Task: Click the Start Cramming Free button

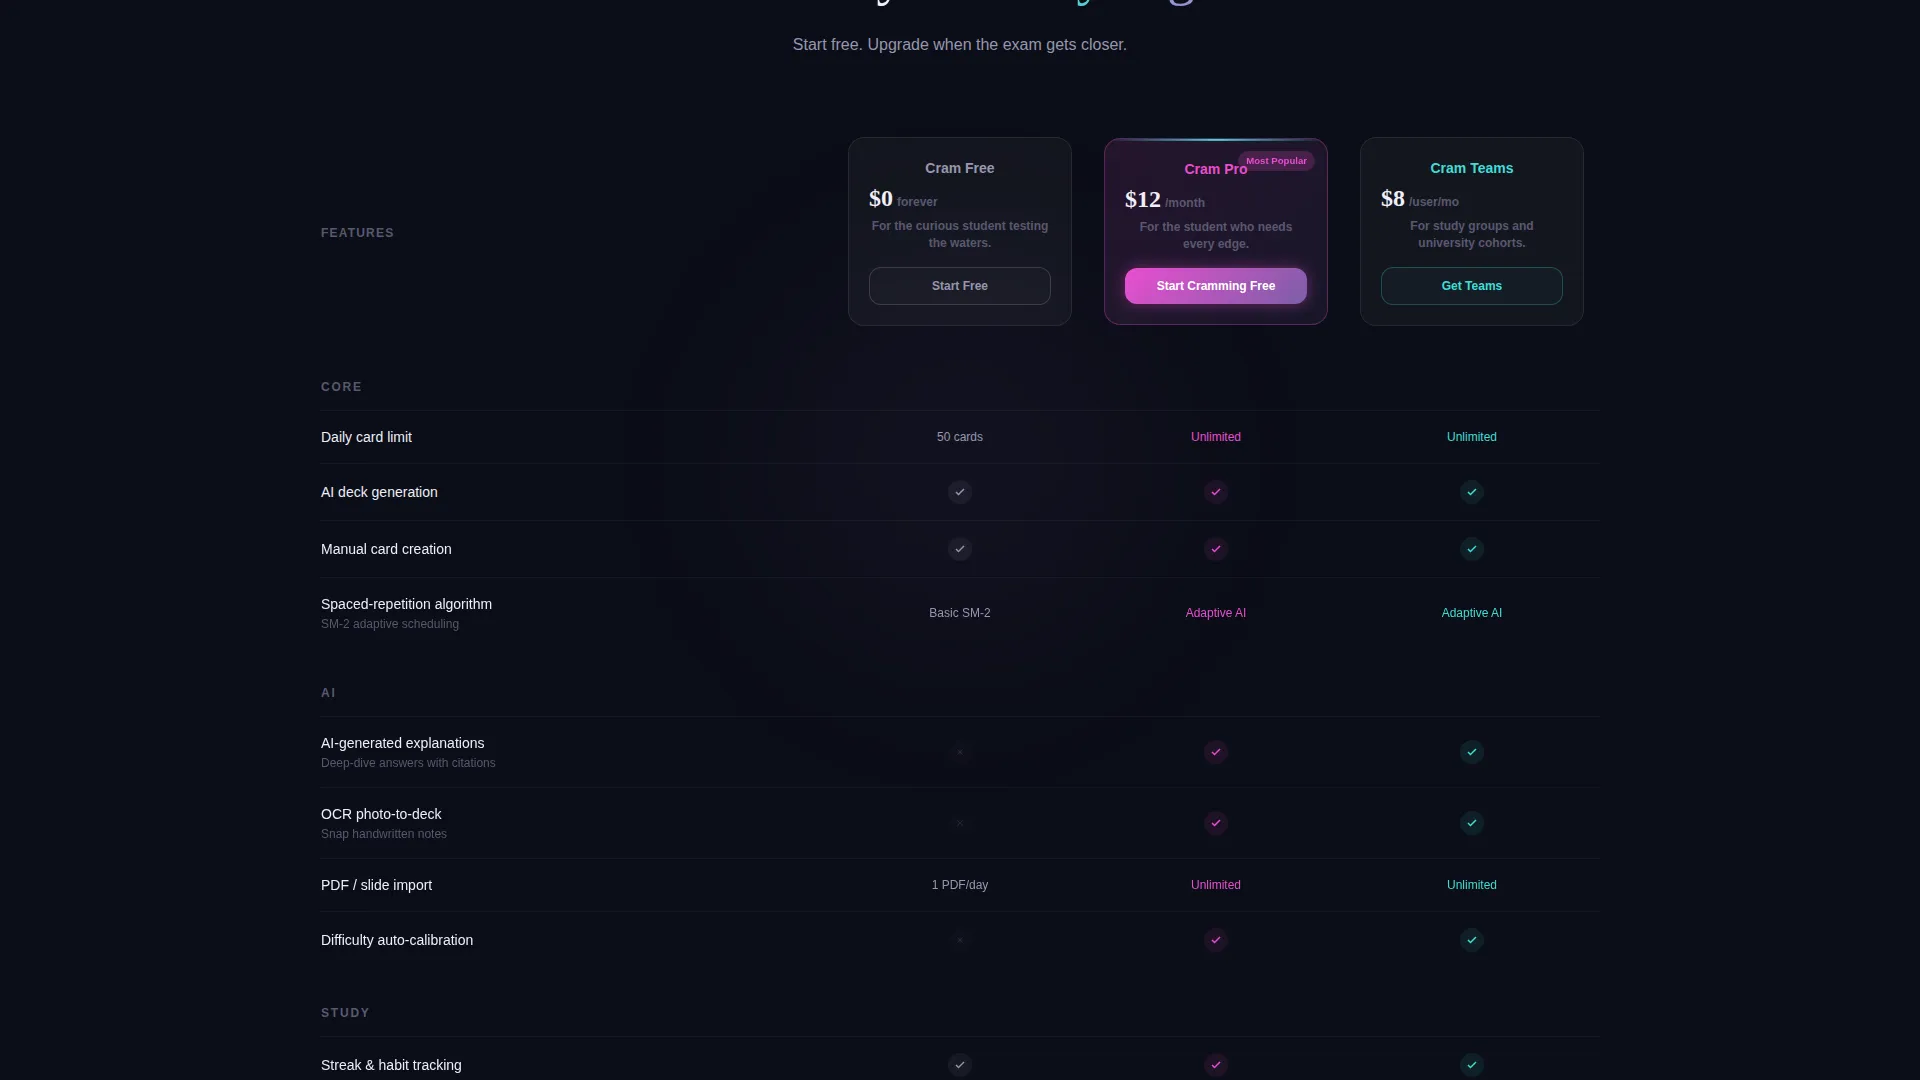Action: pyautogui.click(x=1215, y=286)
